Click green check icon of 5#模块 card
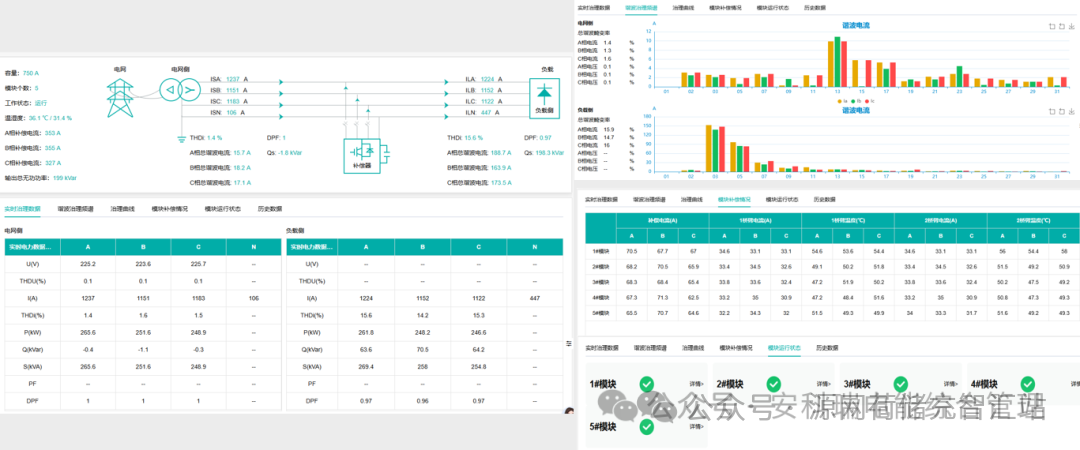The image size is (1080, 450). [646, 427]
